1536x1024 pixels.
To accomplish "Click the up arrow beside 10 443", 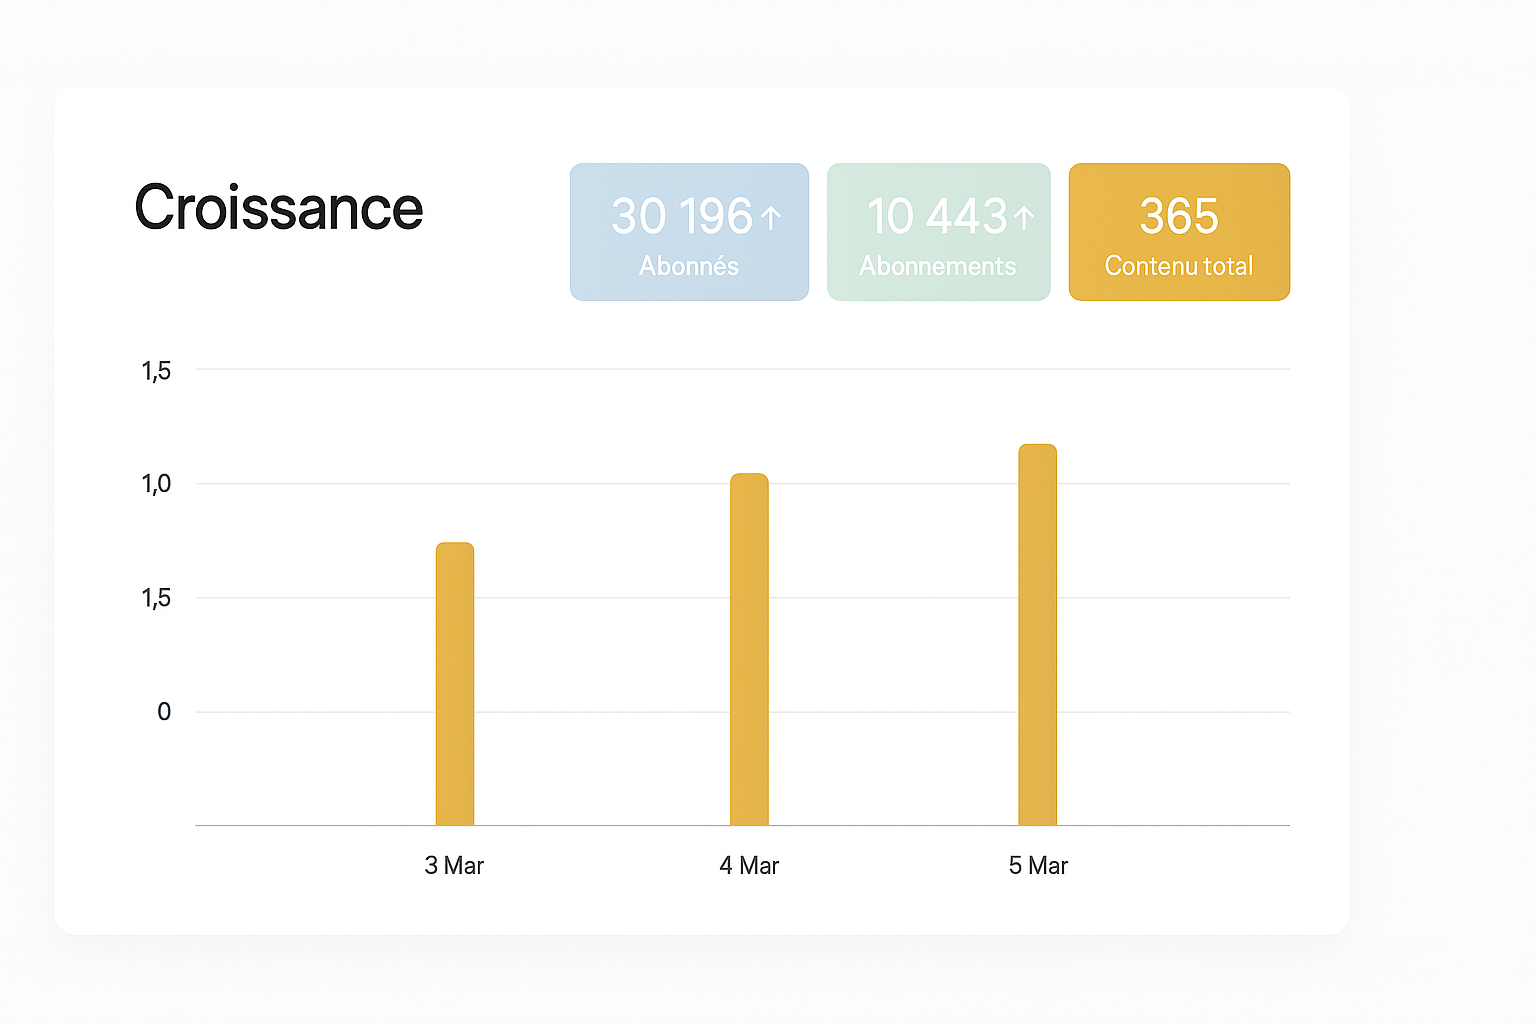I will click(1024, 217).
